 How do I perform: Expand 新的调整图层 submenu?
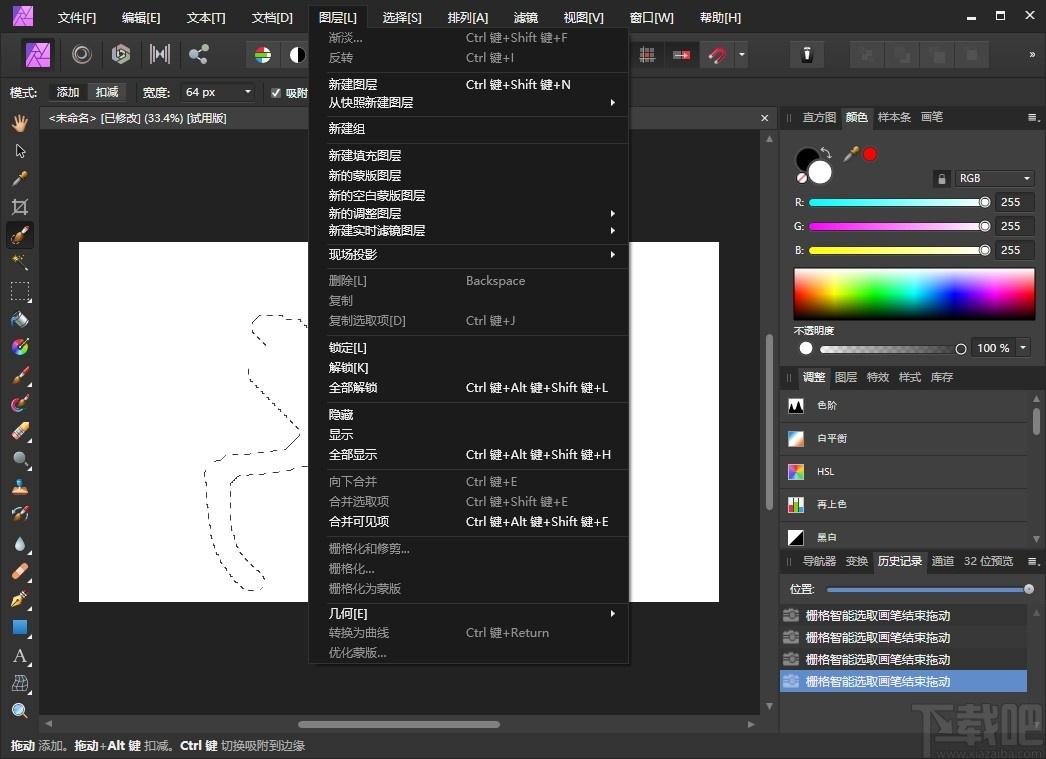pos(469,213)
